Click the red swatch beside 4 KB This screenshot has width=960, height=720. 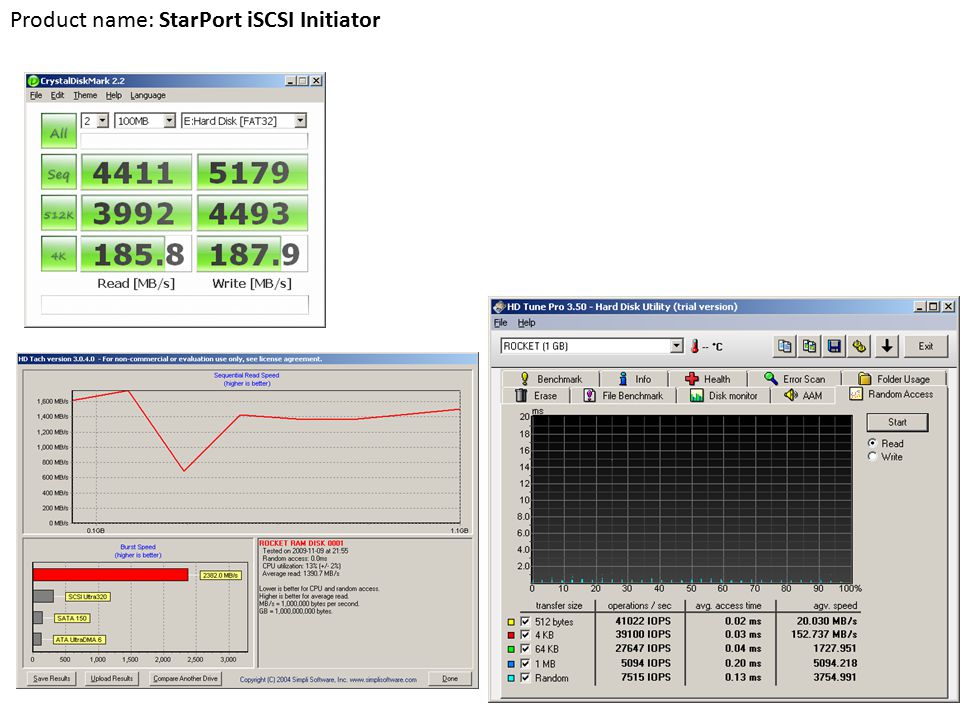[x=511, y=636]
